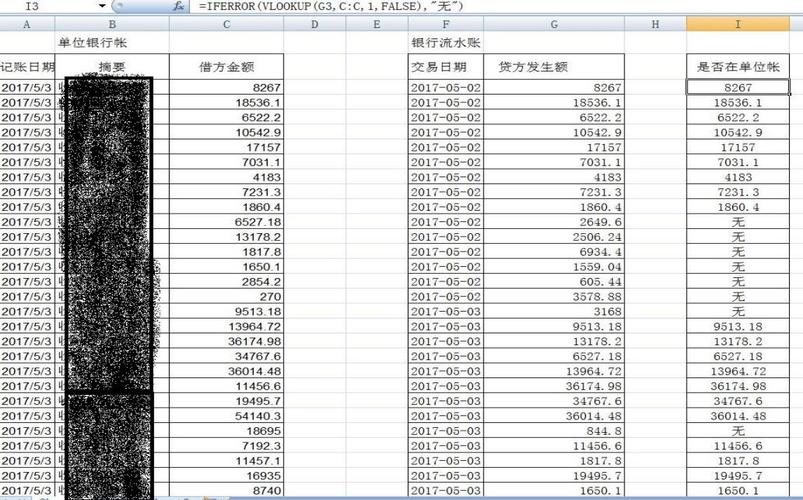This screenshot has width=803, height=500.
Task: Click the 无 result in 844.8 row
Action: coord(738,430)
